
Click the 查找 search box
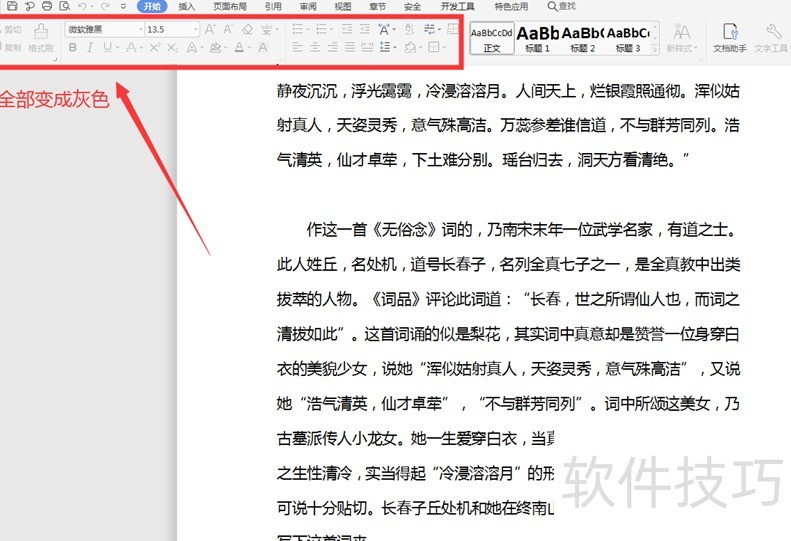pyautogui.click(x=561, y=7)
